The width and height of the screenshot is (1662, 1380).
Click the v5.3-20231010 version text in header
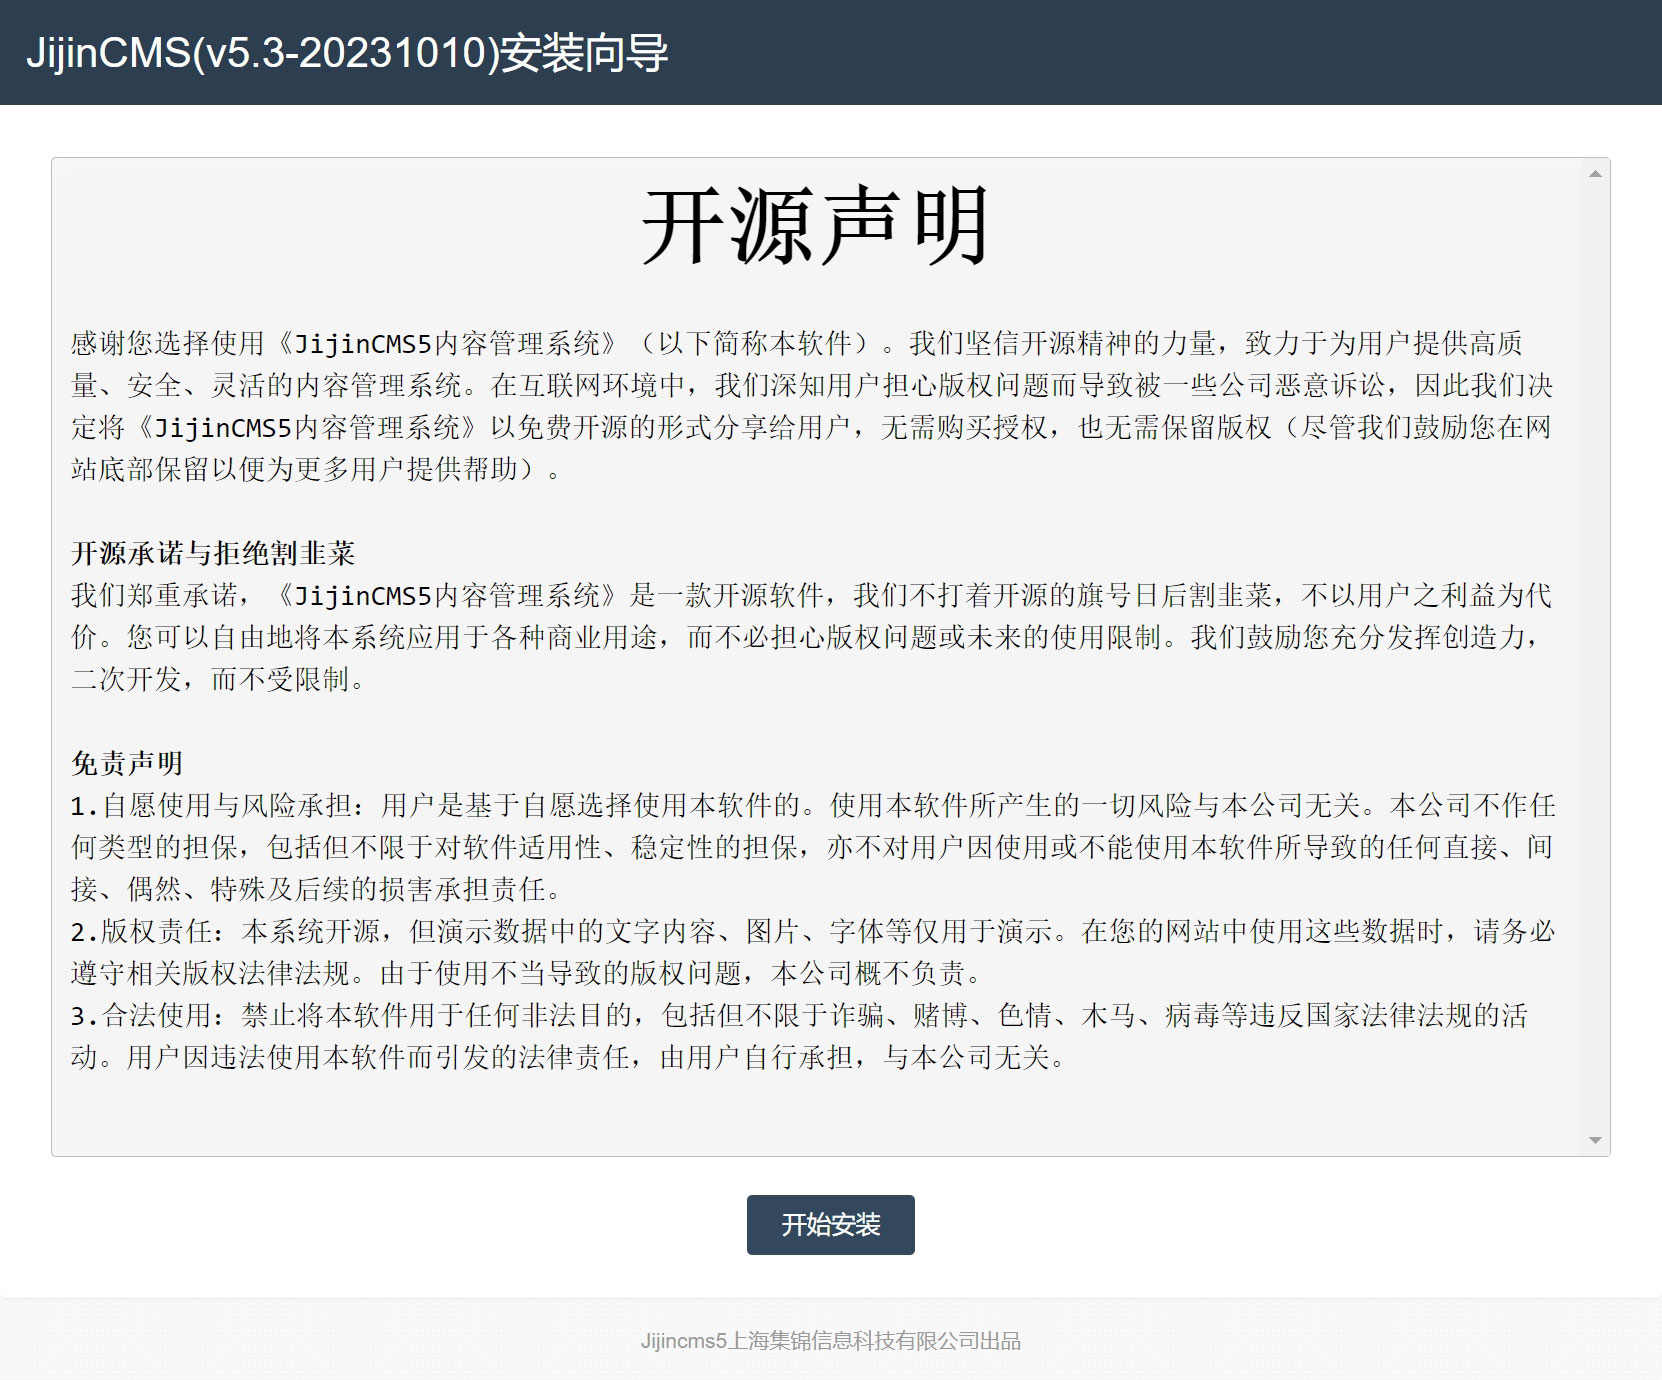[x=345, y=53]
